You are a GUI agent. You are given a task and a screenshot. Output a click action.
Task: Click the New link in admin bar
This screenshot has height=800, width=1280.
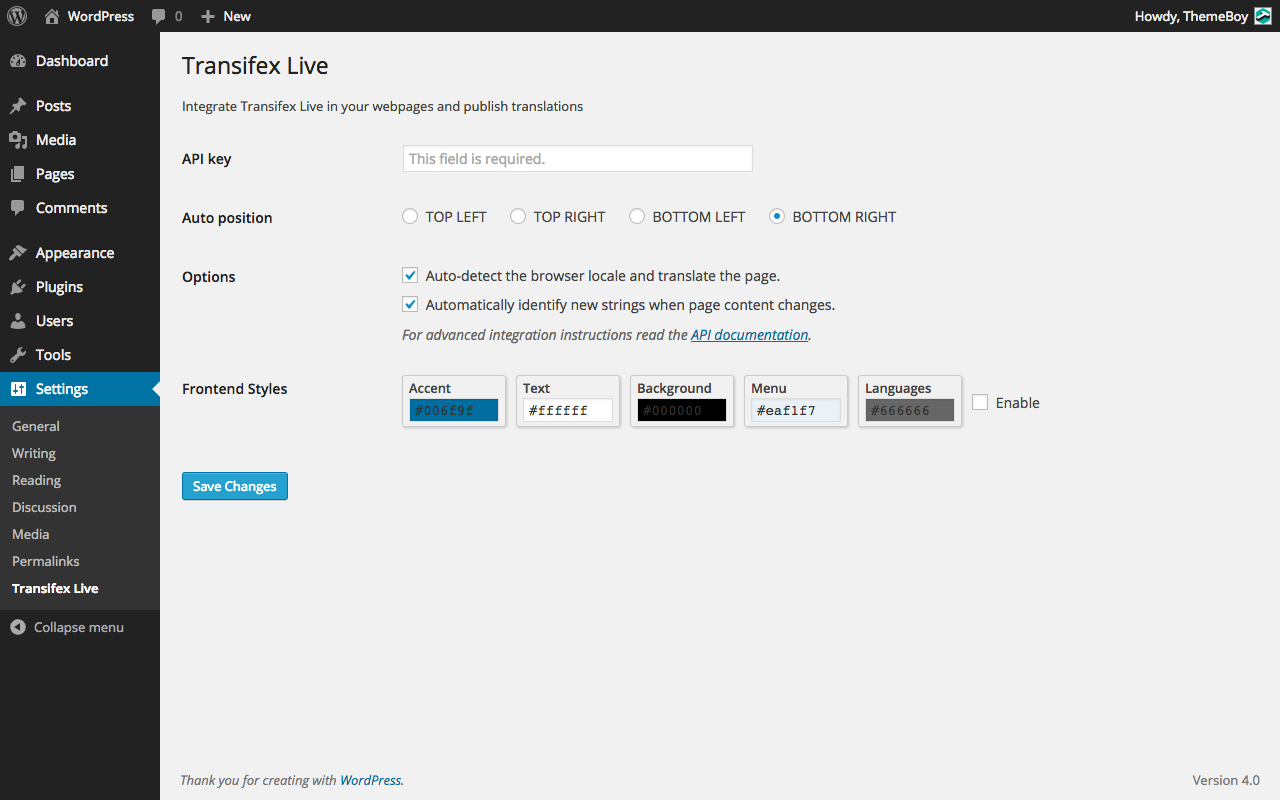226,16
